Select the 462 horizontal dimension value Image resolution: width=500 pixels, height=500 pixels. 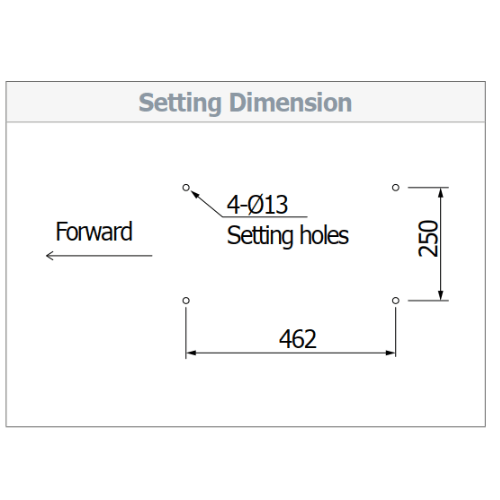pyautogui.click(x=298, y=339)
